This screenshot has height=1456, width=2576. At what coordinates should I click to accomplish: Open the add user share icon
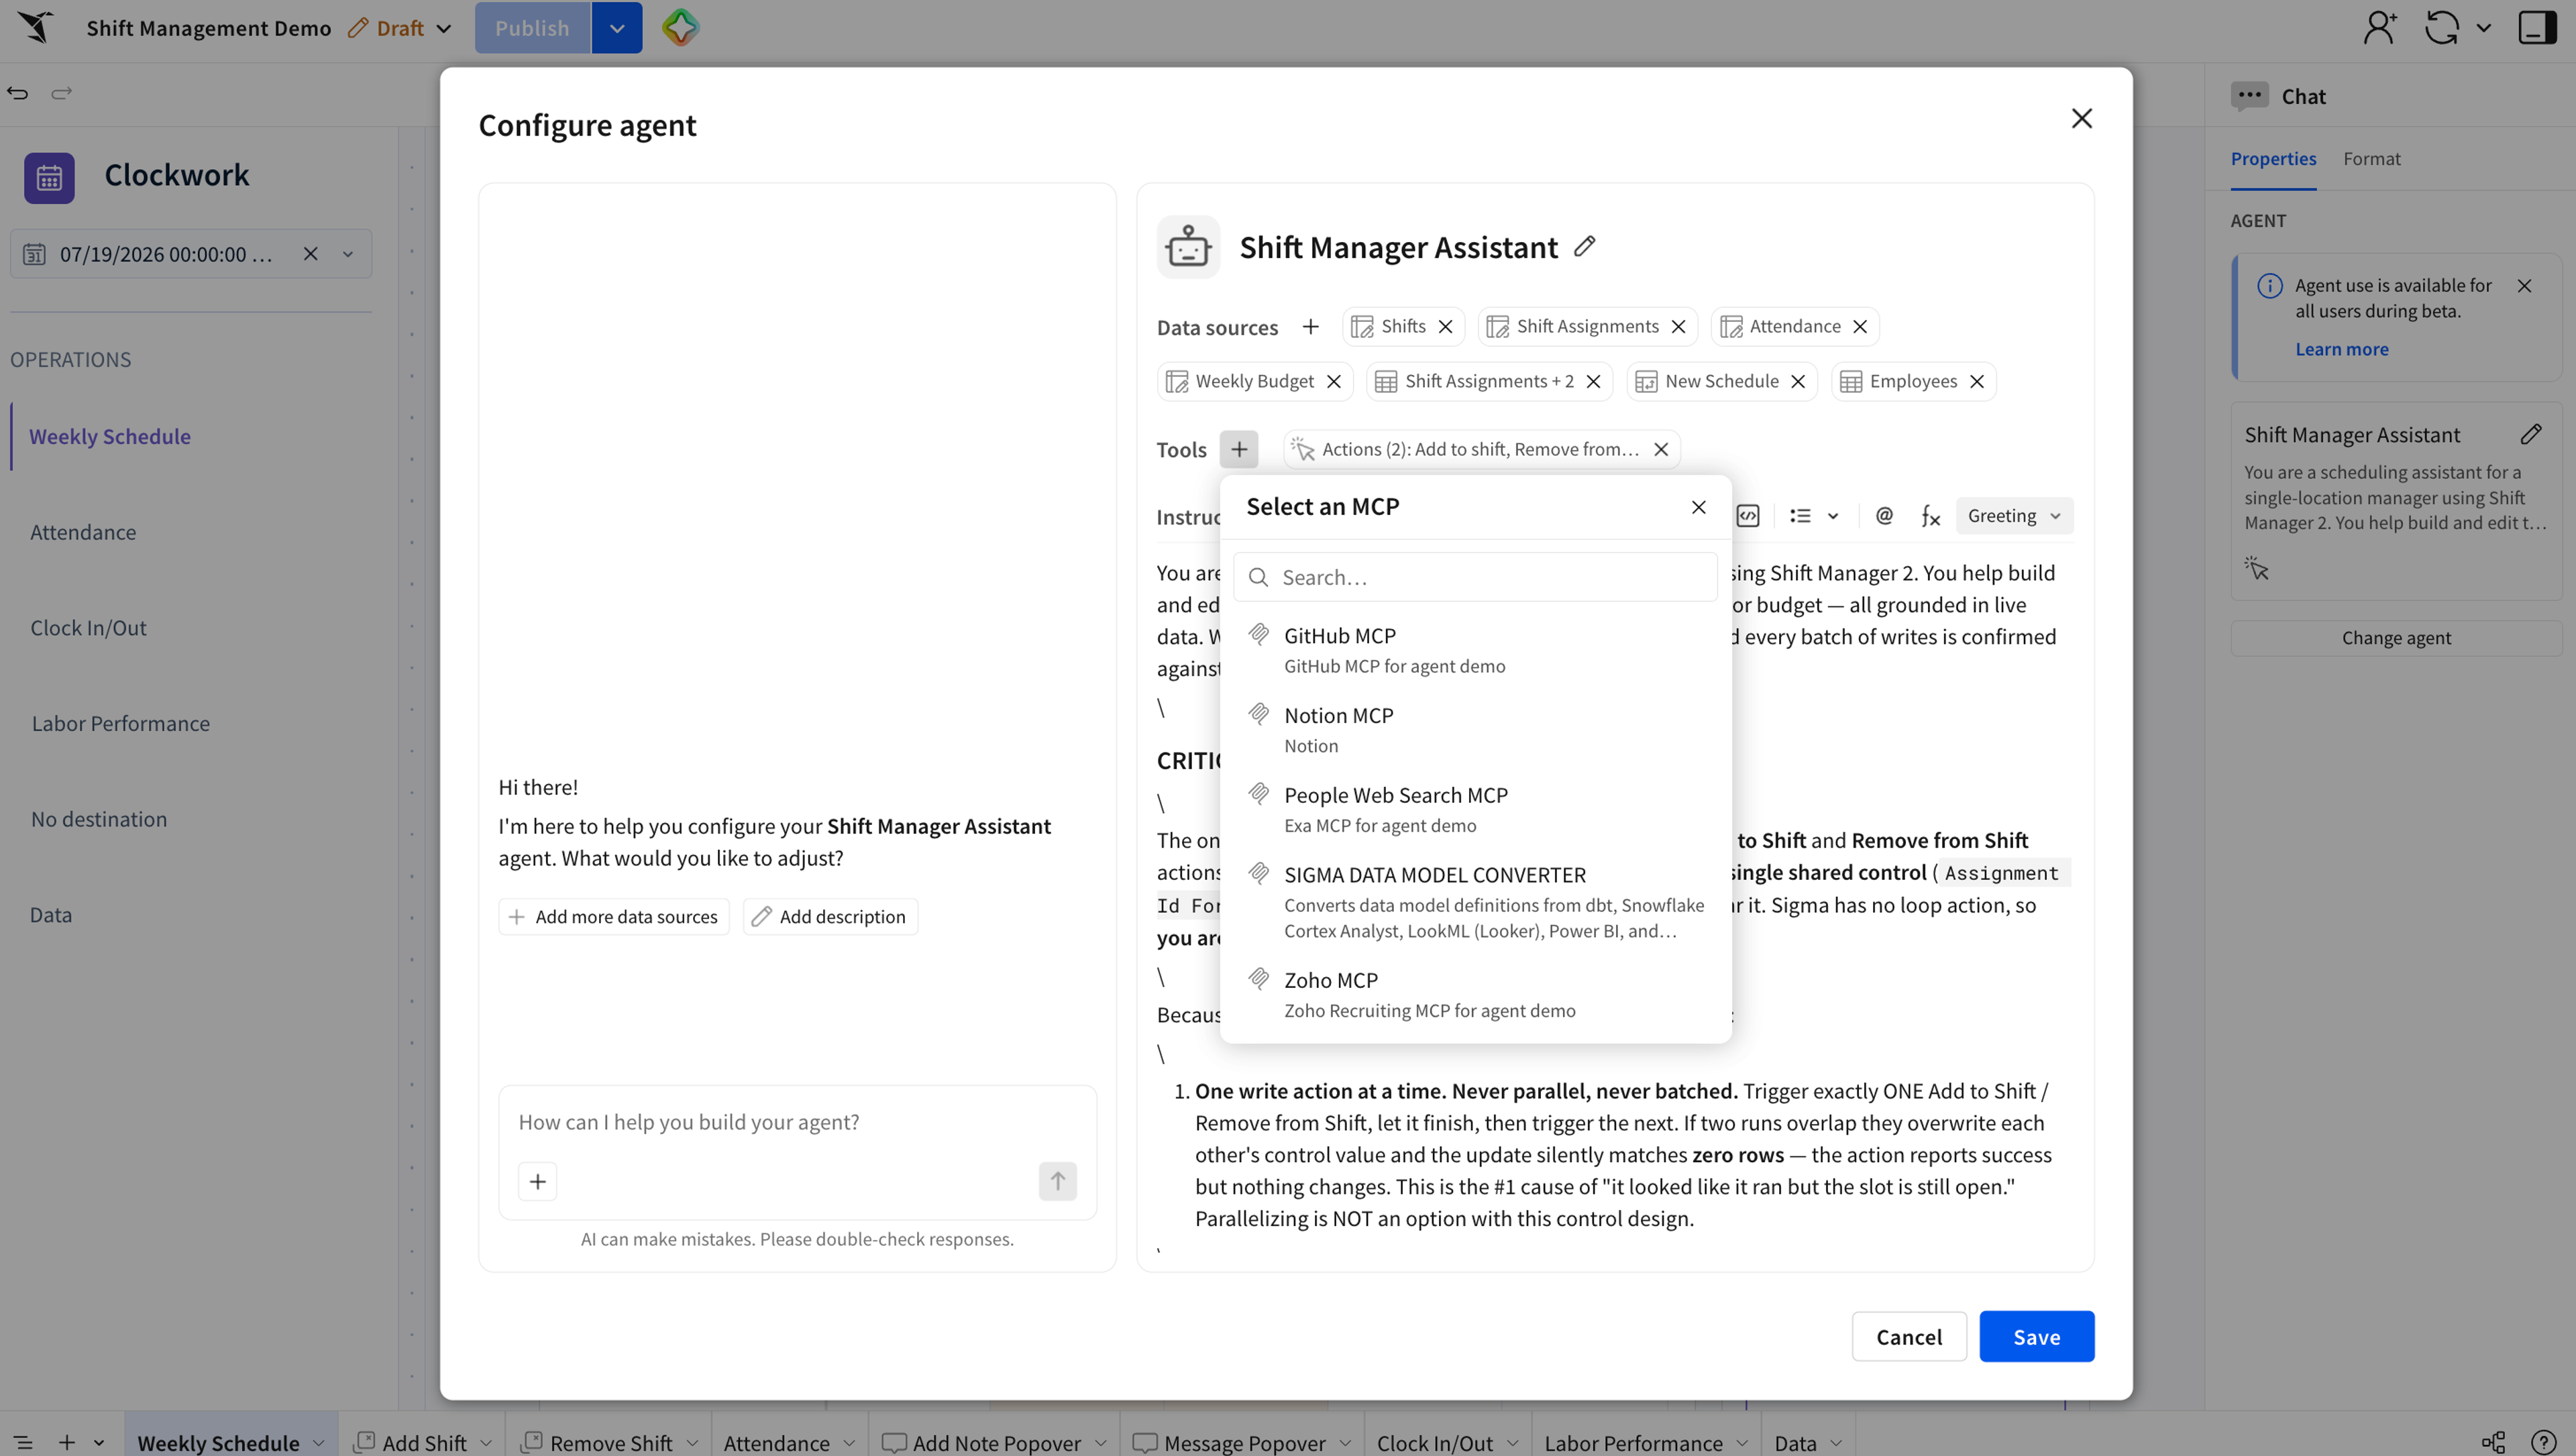2379,27
